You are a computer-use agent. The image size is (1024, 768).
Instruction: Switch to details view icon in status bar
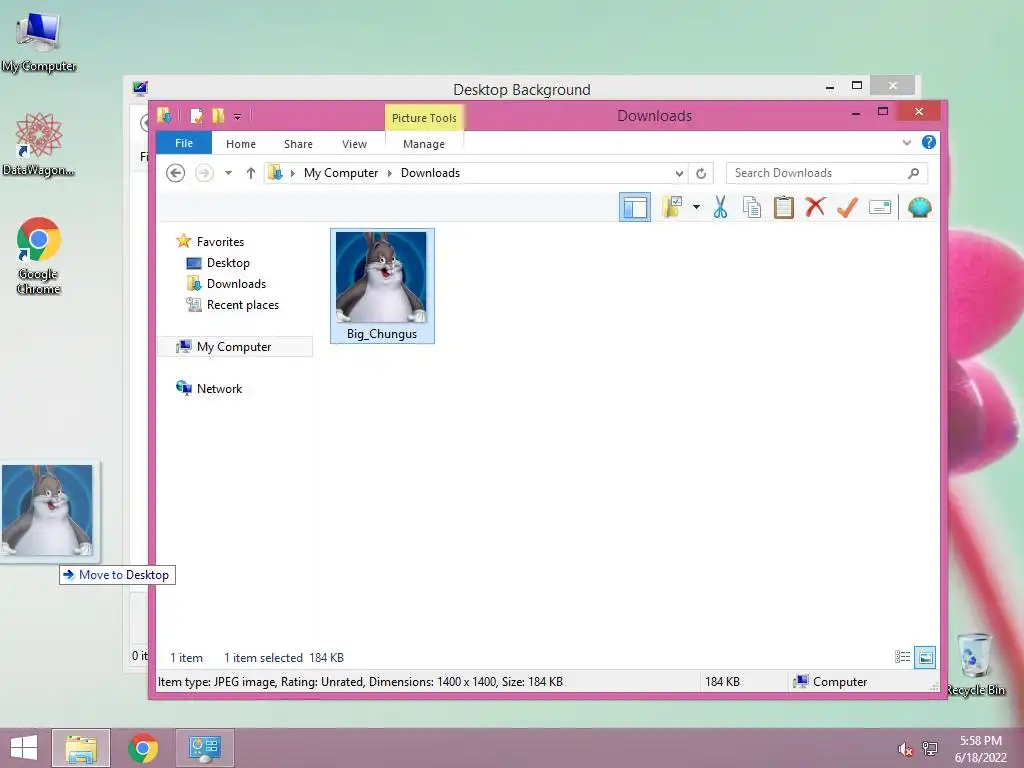point(903,657)
